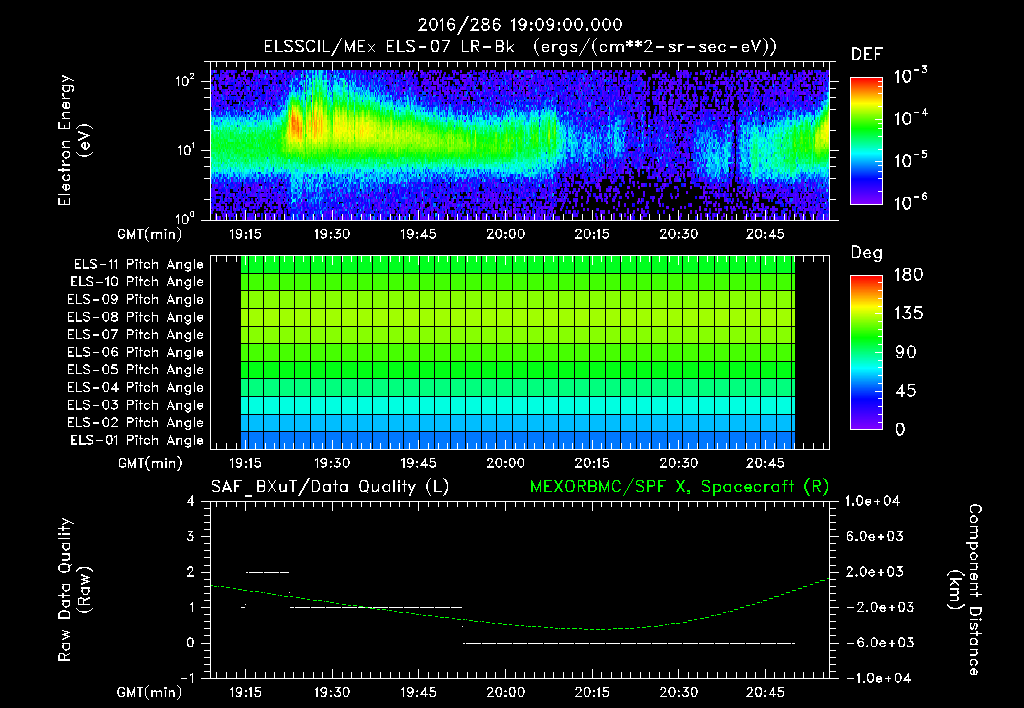Click the 'Deg' color scale label
1024x708 pixels.
tap(867, 253)
